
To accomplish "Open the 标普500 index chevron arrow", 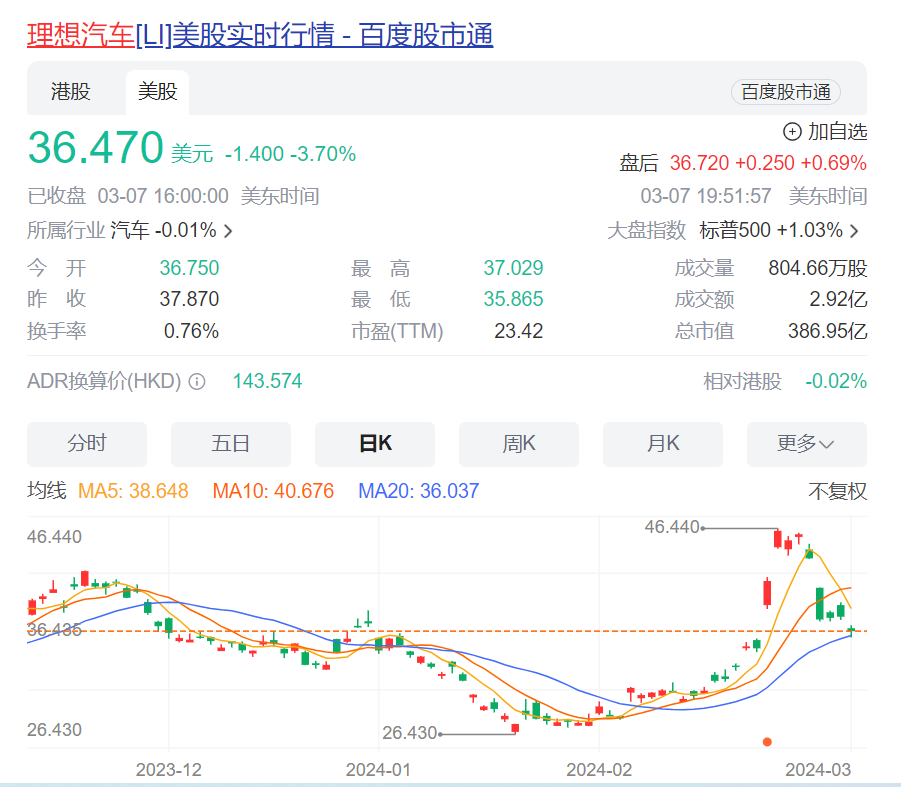I will 854,231.
